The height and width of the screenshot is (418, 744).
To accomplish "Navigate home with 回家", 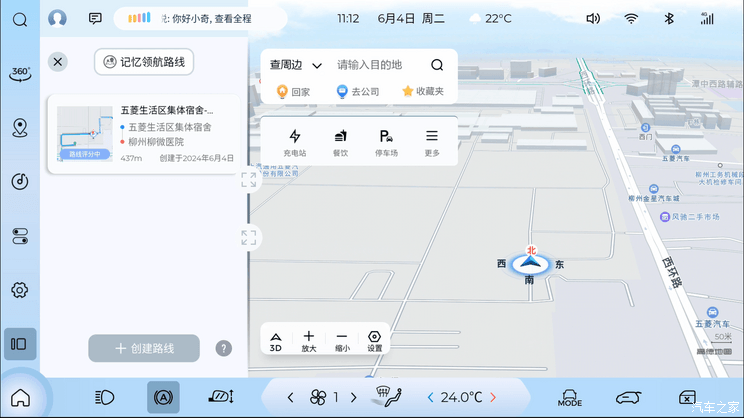I will point(293,91).
